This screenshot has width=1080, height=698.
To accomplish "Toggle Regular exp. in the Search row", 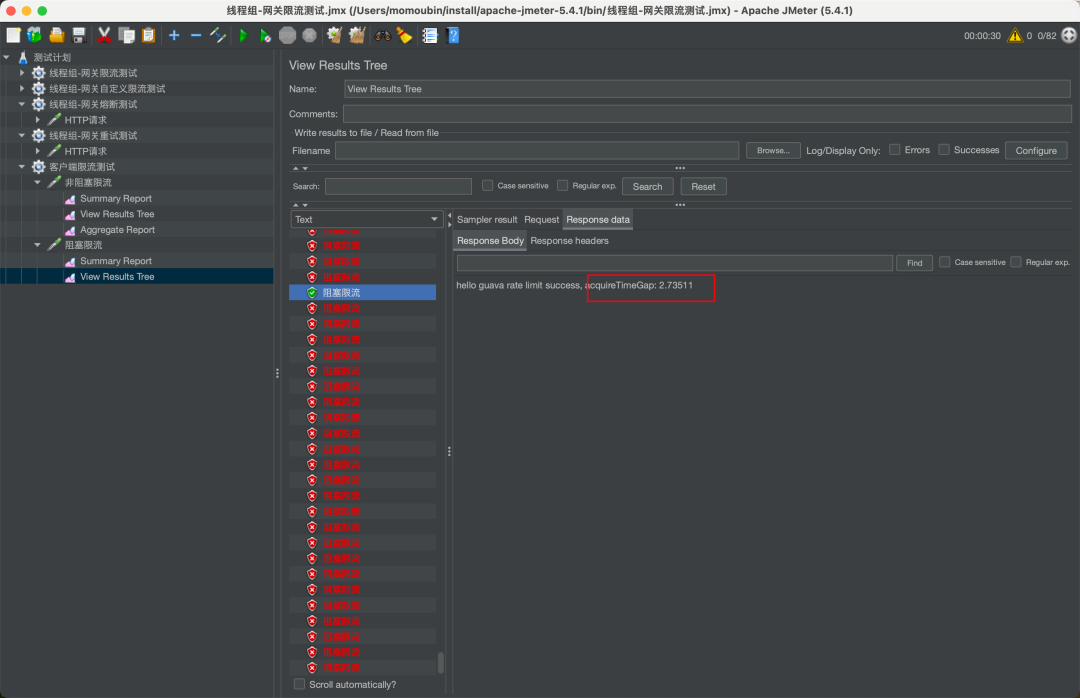I will point(563,185).
